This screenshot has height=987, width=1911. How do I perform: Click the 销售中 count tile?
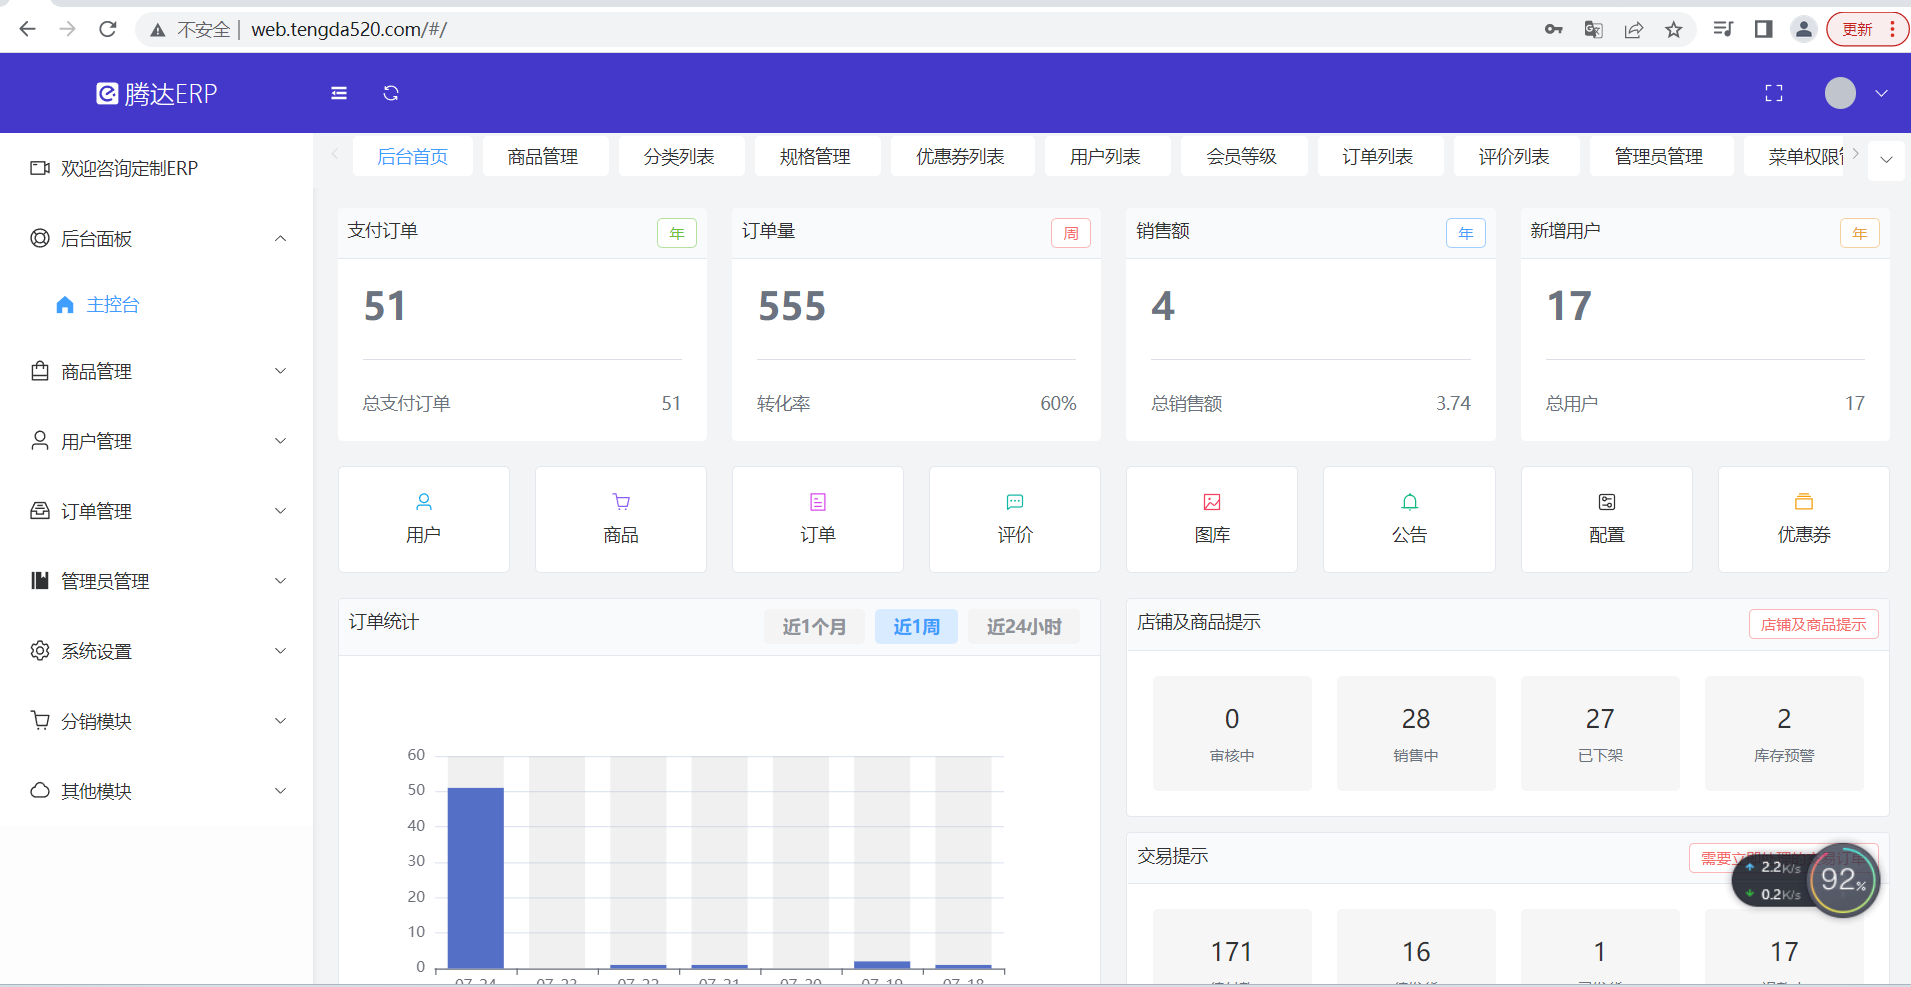(x=1415, y=733)
